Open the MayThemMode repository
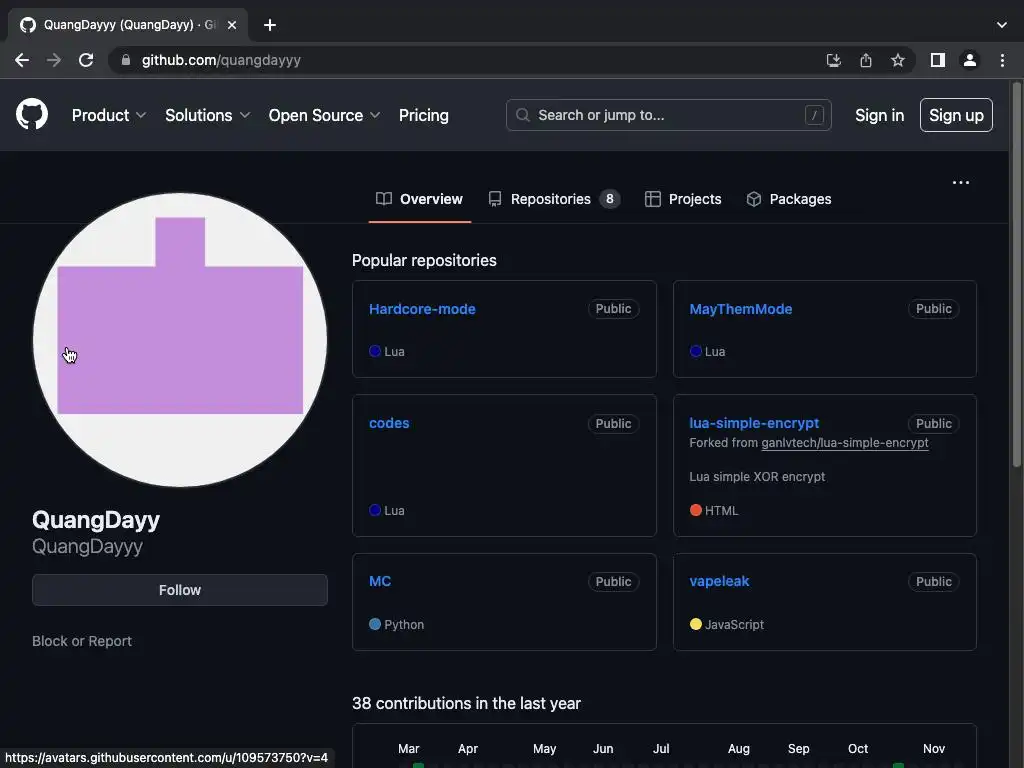 (741, 309)
